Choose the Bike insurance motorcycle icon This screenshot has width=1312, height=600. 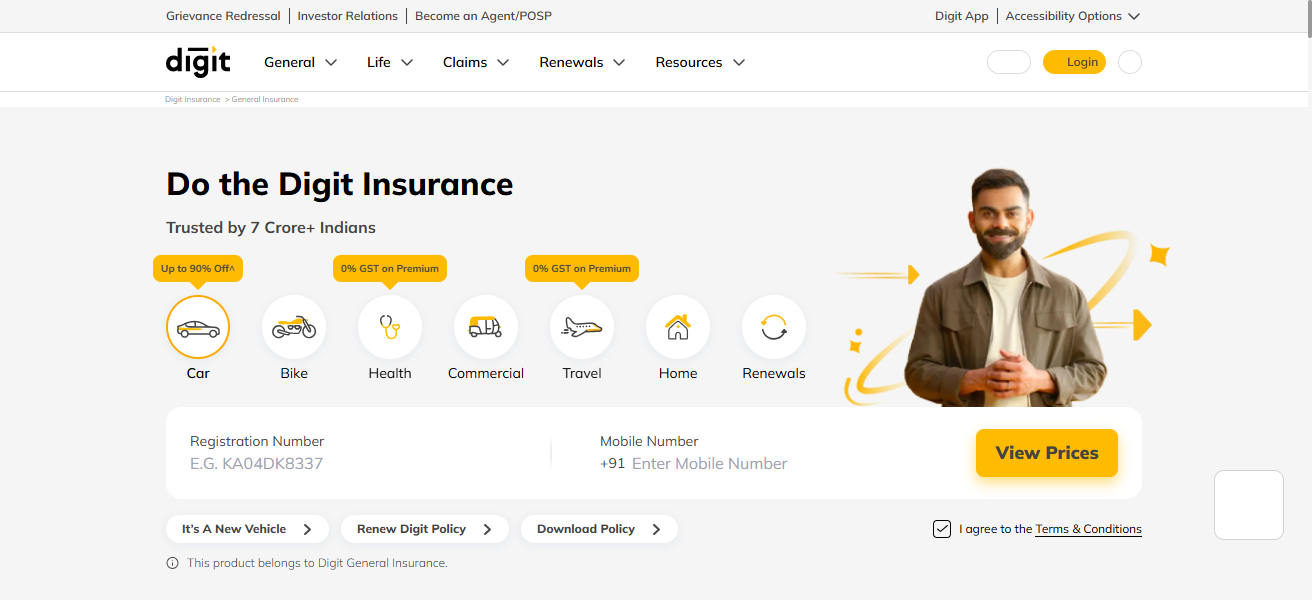[x=294, y=327]
